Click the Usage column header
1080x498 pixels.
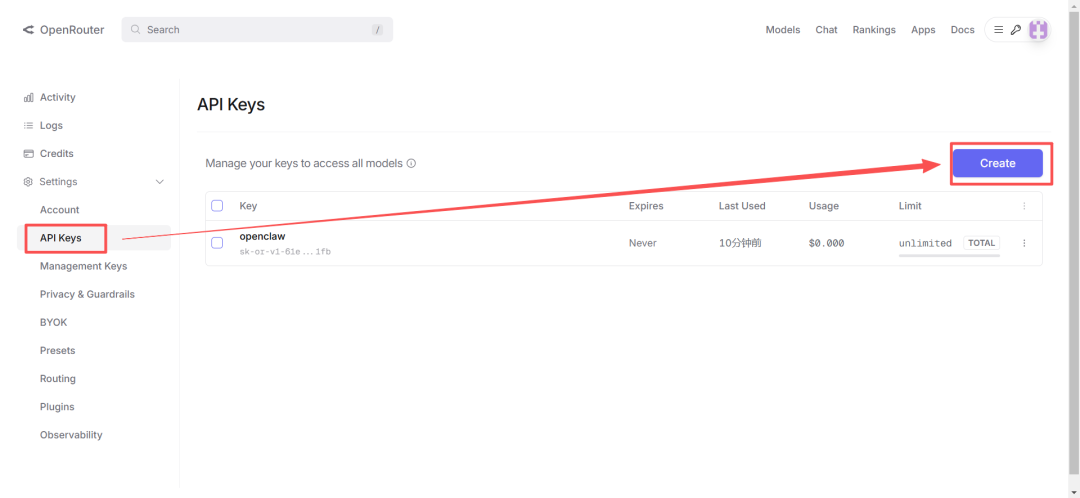[x=824, y=206]
